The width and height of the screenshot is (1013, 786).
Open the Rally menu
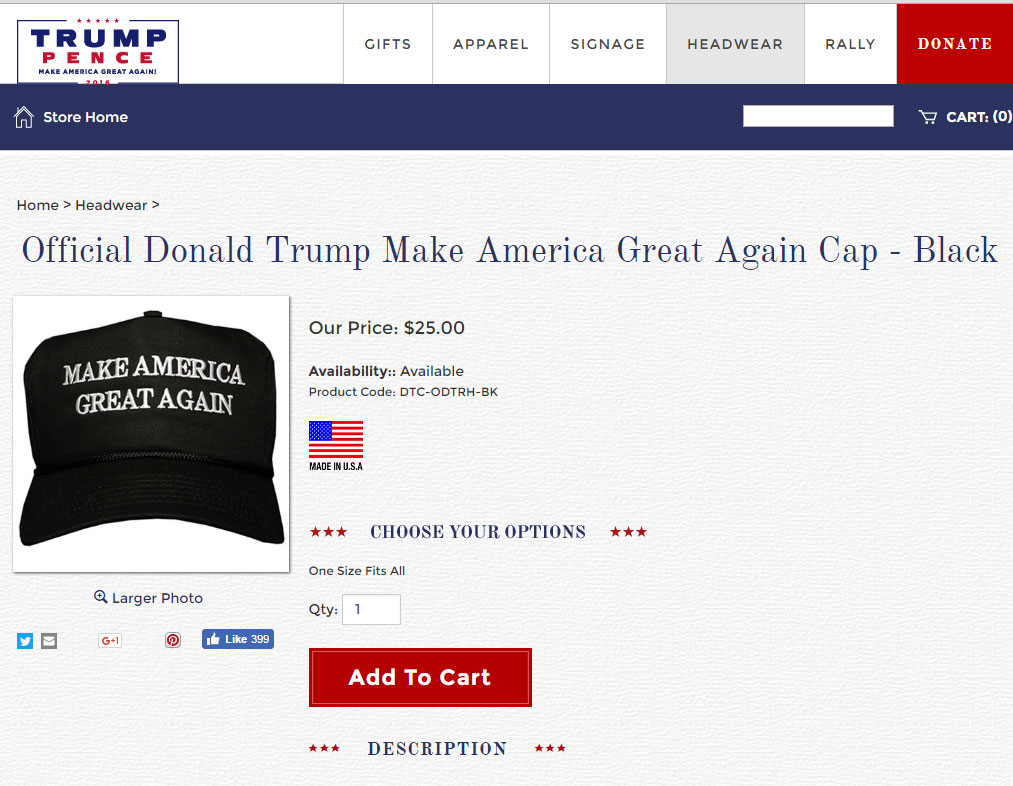pyautogui.click(x=850, y=44)
